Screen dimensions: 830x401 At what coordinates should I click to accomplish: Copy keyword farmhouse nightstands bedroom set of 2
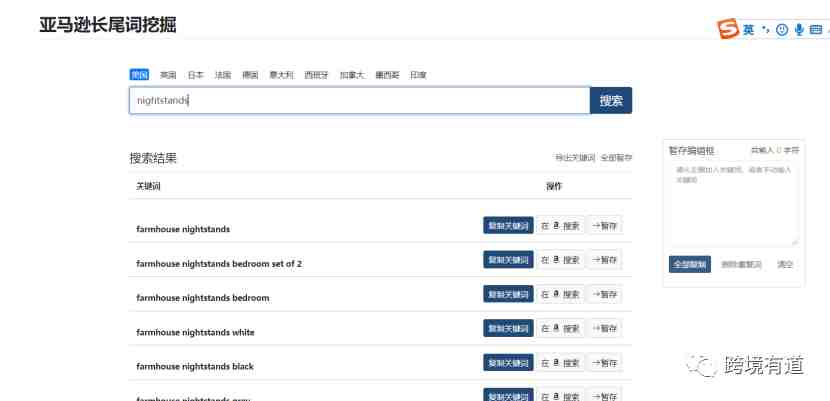pos(508,260)
